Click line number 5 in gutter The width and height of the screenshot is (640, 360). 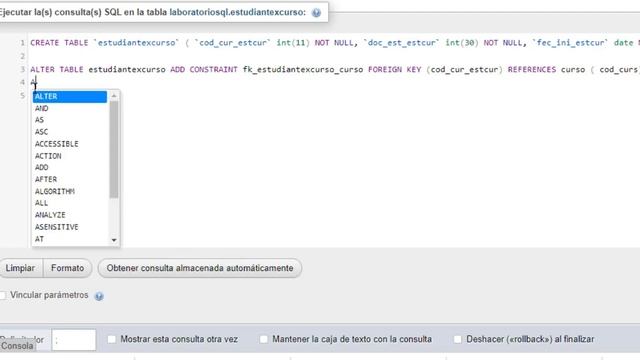point(22,96)
